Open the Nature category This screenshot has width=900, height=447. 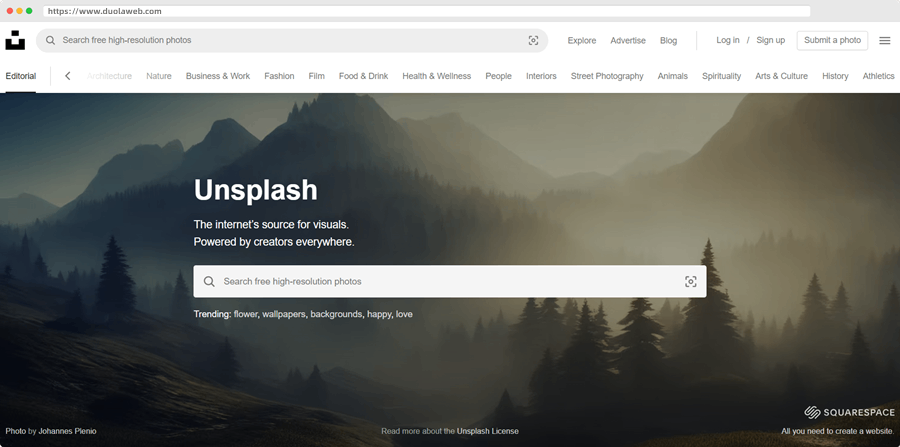158,76
